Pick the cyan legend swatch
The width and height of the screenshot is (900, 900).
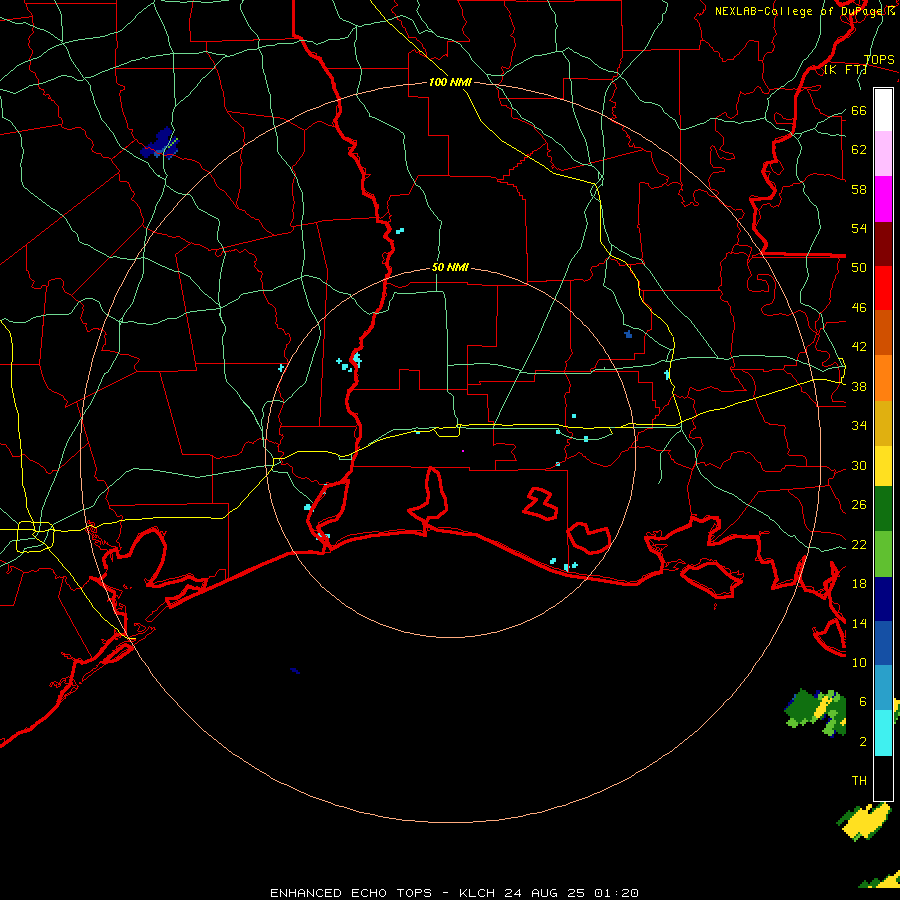[883, 733]
